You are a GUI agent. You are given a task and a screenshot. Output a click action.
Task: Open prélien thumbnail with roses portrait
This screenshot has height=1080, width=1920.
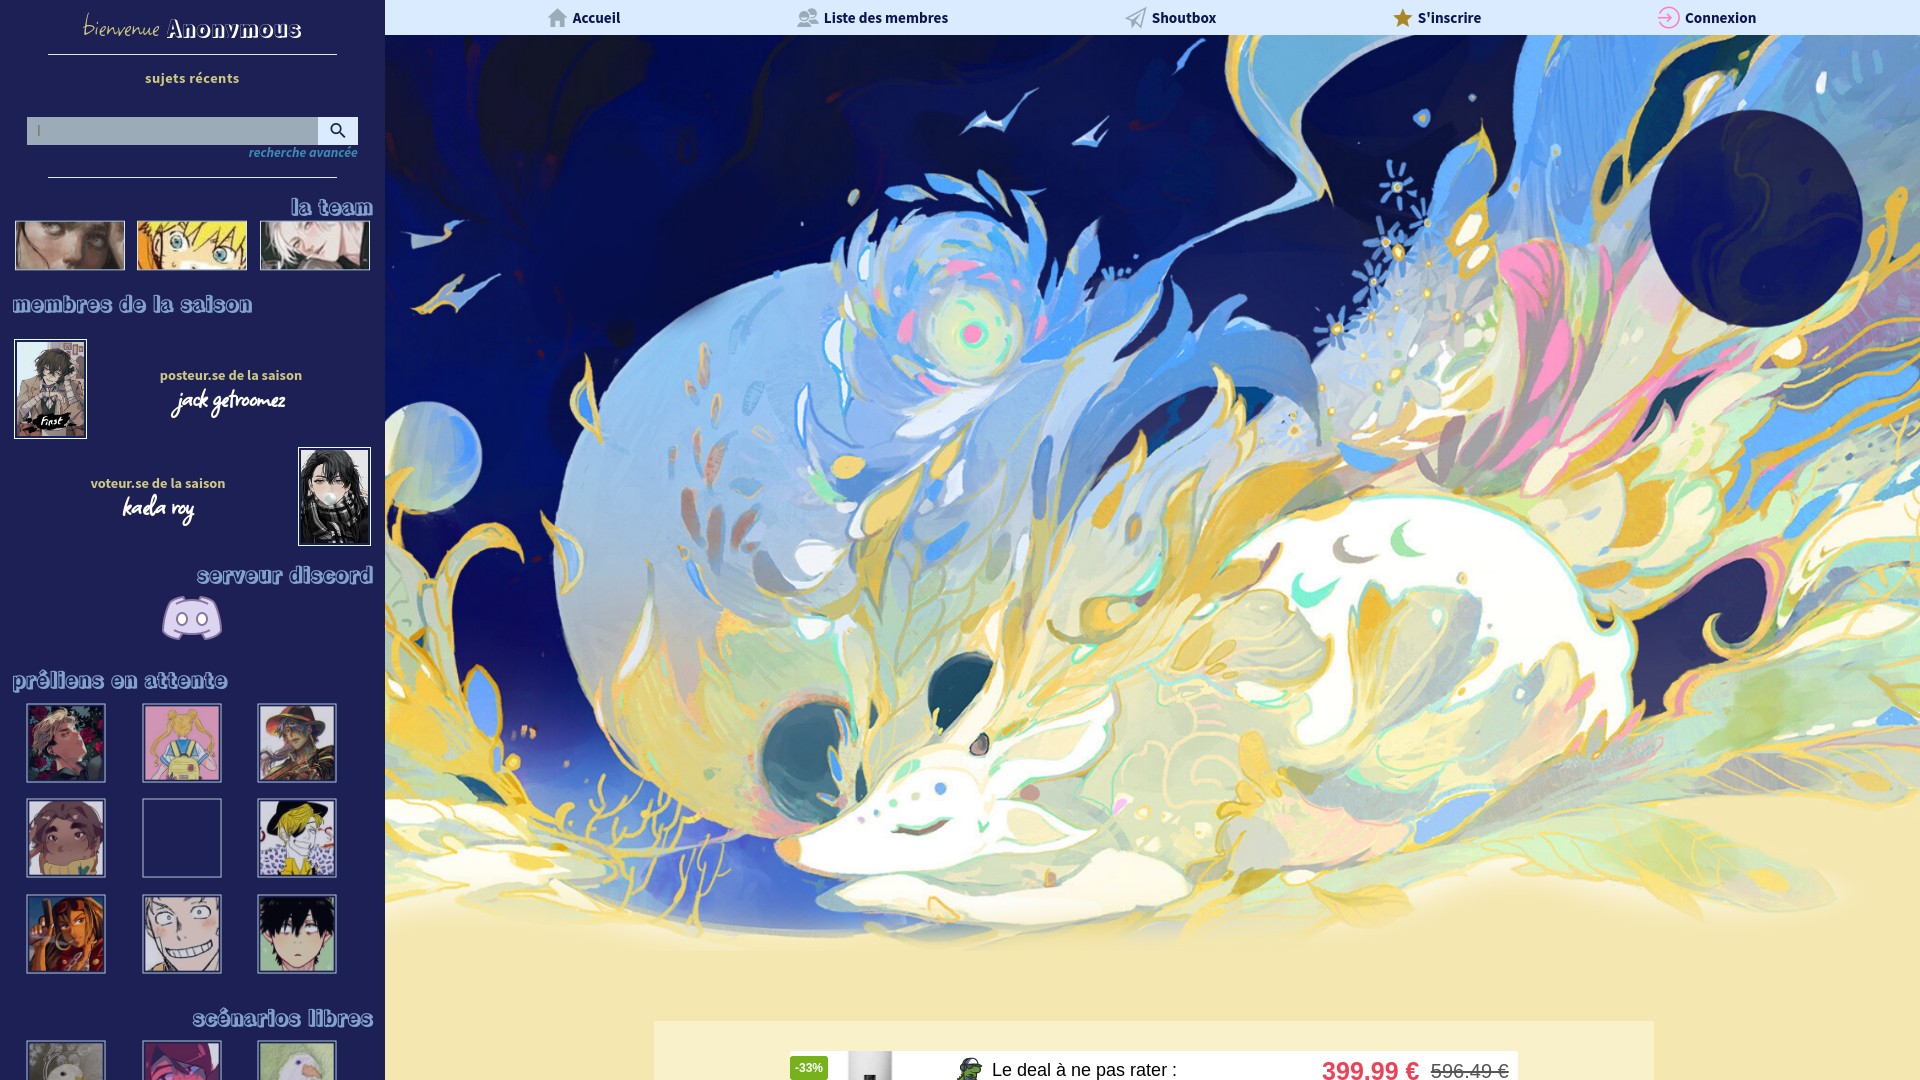(x=66, y=743)
